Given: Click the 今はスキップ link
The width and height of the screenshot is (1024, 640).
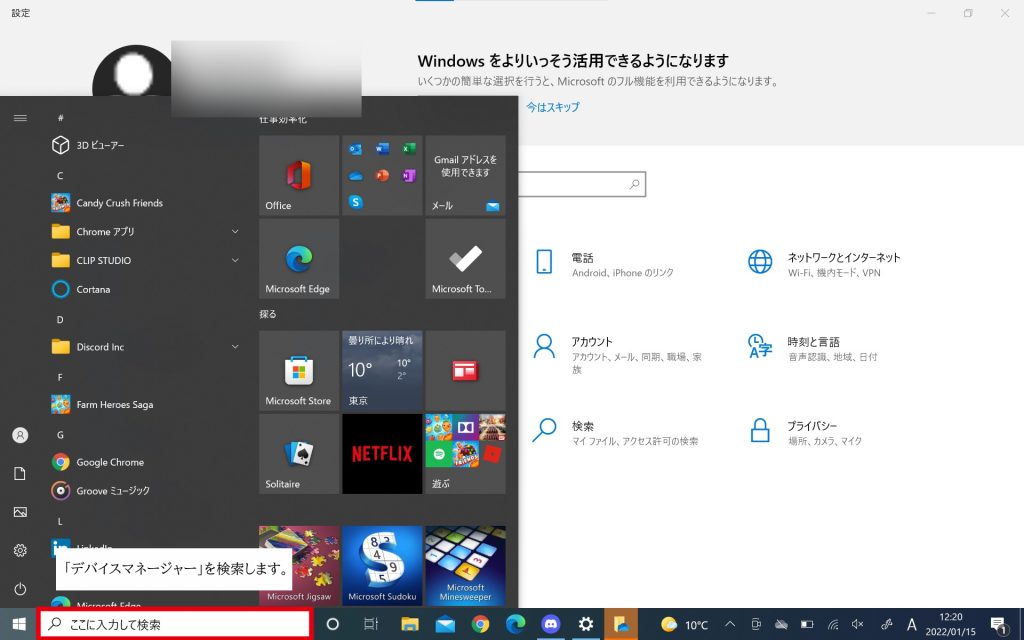Looking at the screenshot, I should point(552,107).
